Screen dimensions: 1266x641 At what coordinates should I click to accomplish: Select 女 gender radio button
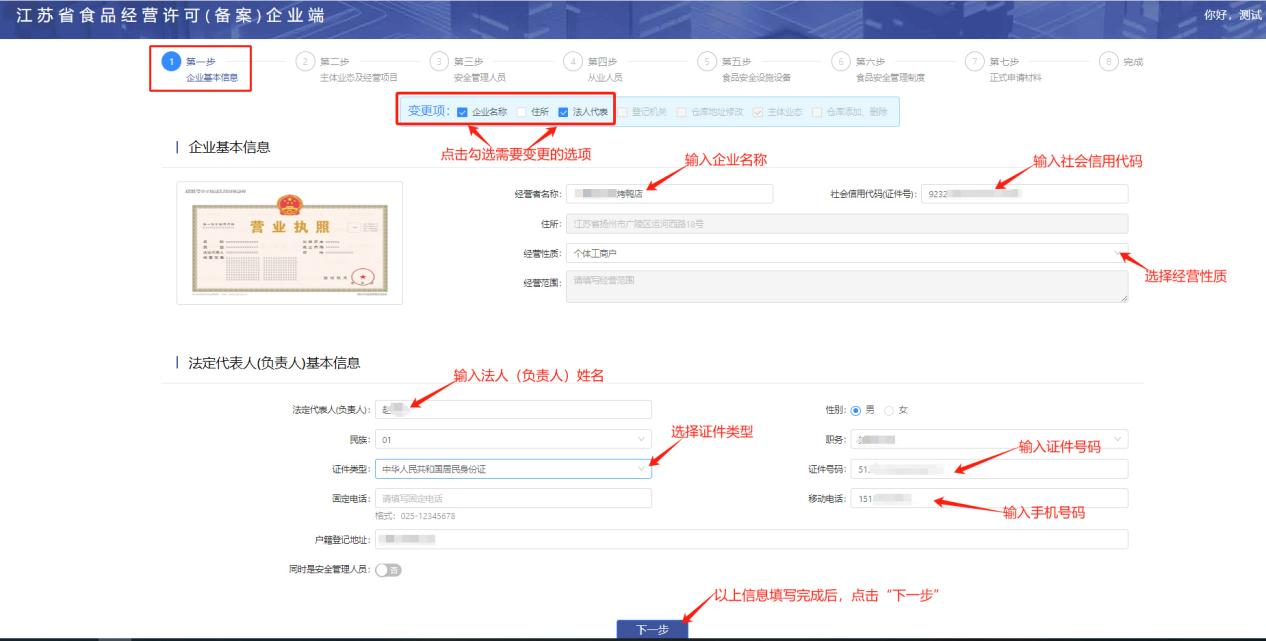click(x=888, y=410)
